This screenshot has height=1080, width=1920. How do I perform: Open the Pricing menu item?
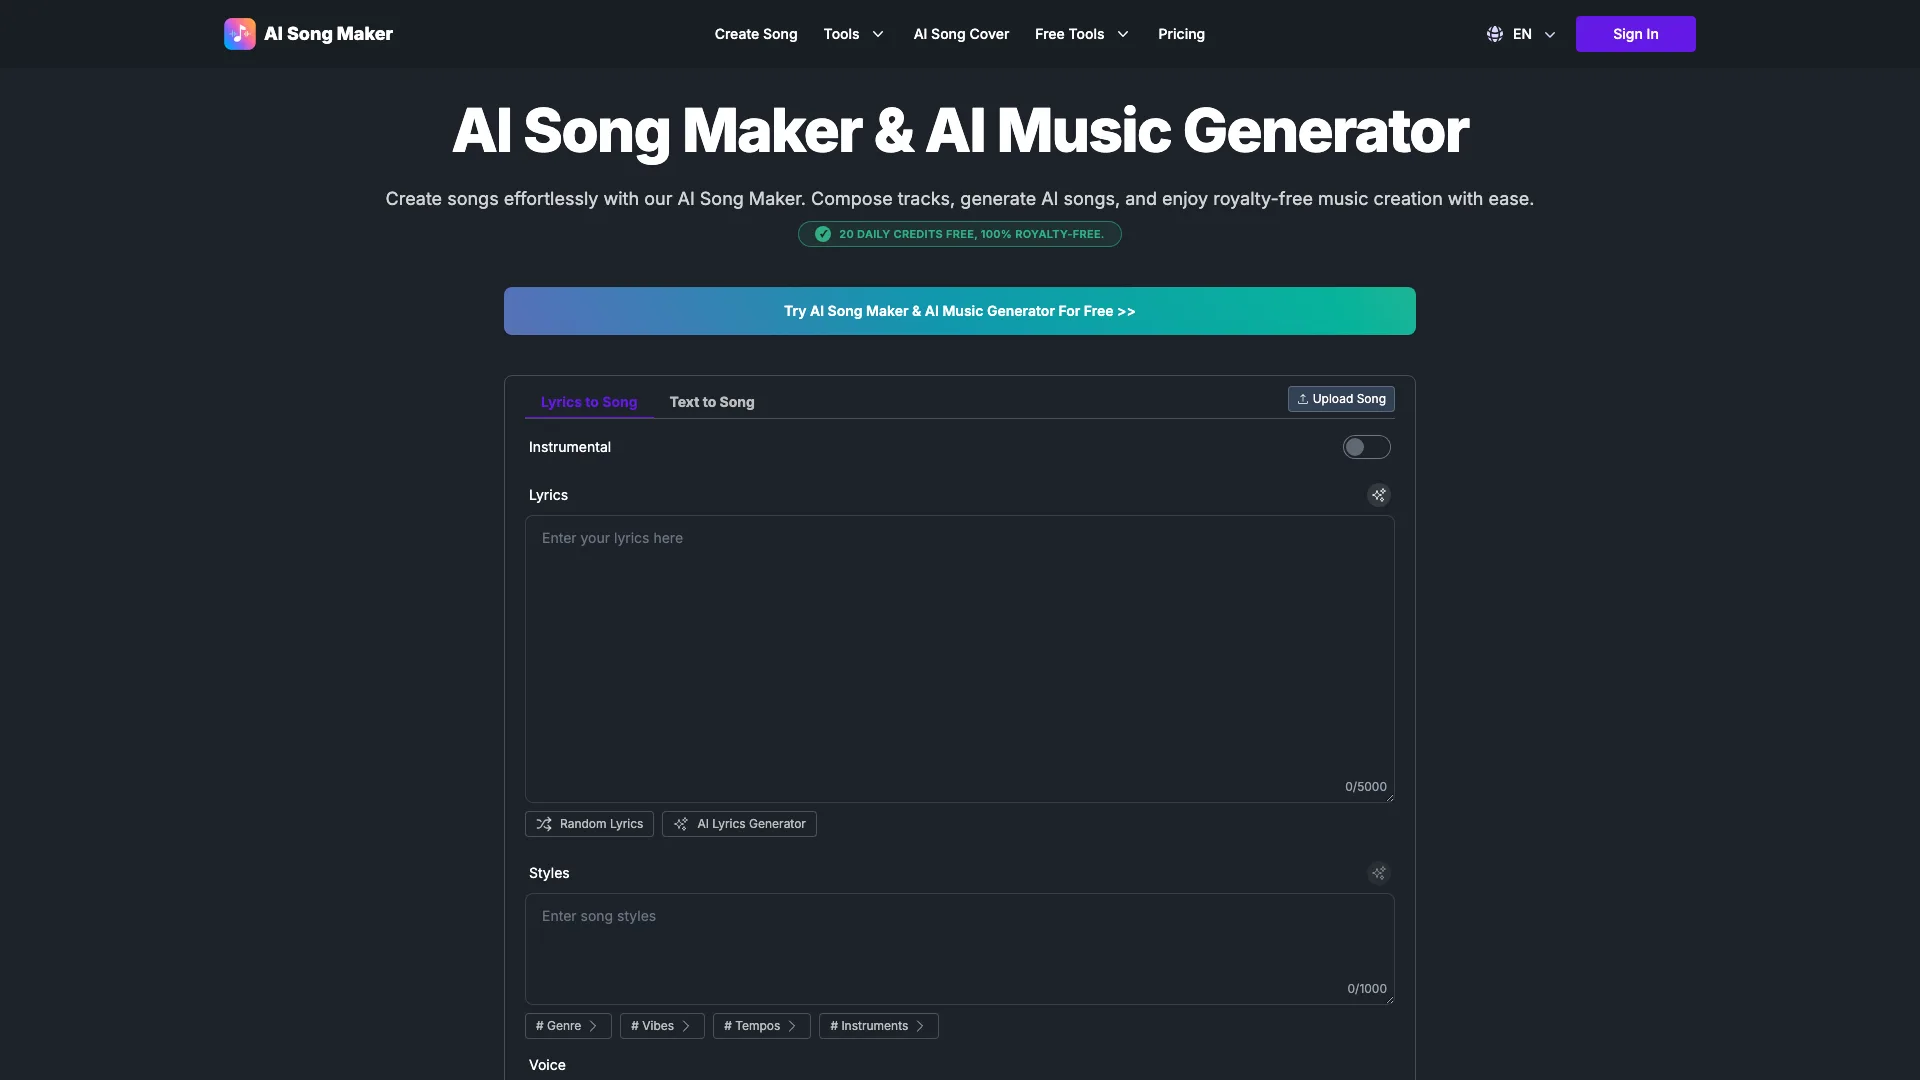(1181, 34)
